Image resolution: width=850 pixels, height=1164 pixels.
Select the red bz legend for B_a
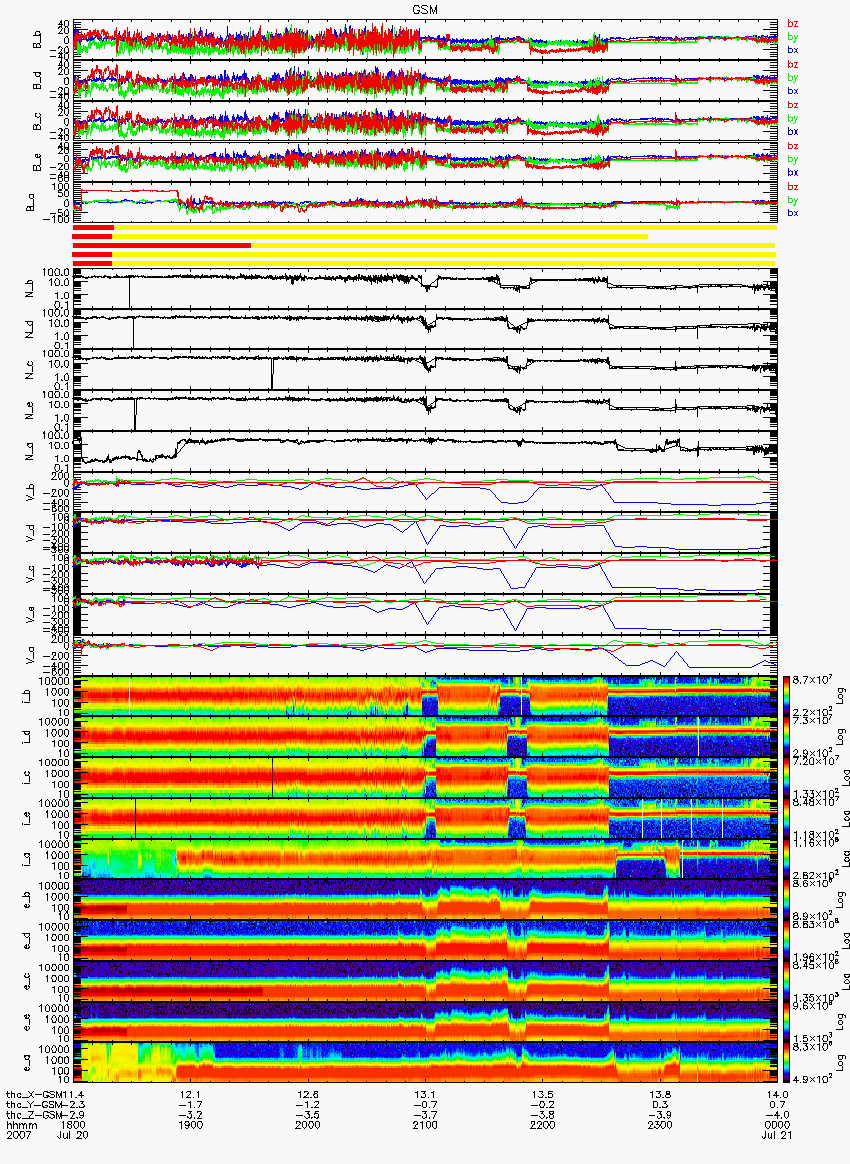click(793, 187)
